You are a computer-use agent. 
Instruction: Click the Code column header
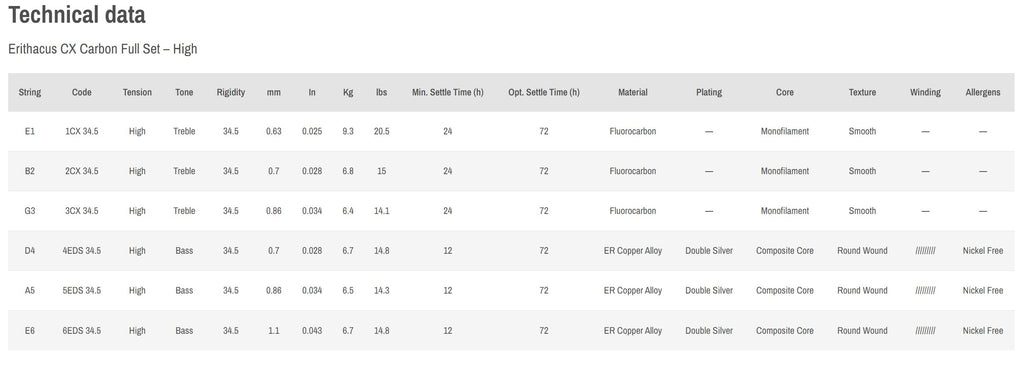pos(82,92)
